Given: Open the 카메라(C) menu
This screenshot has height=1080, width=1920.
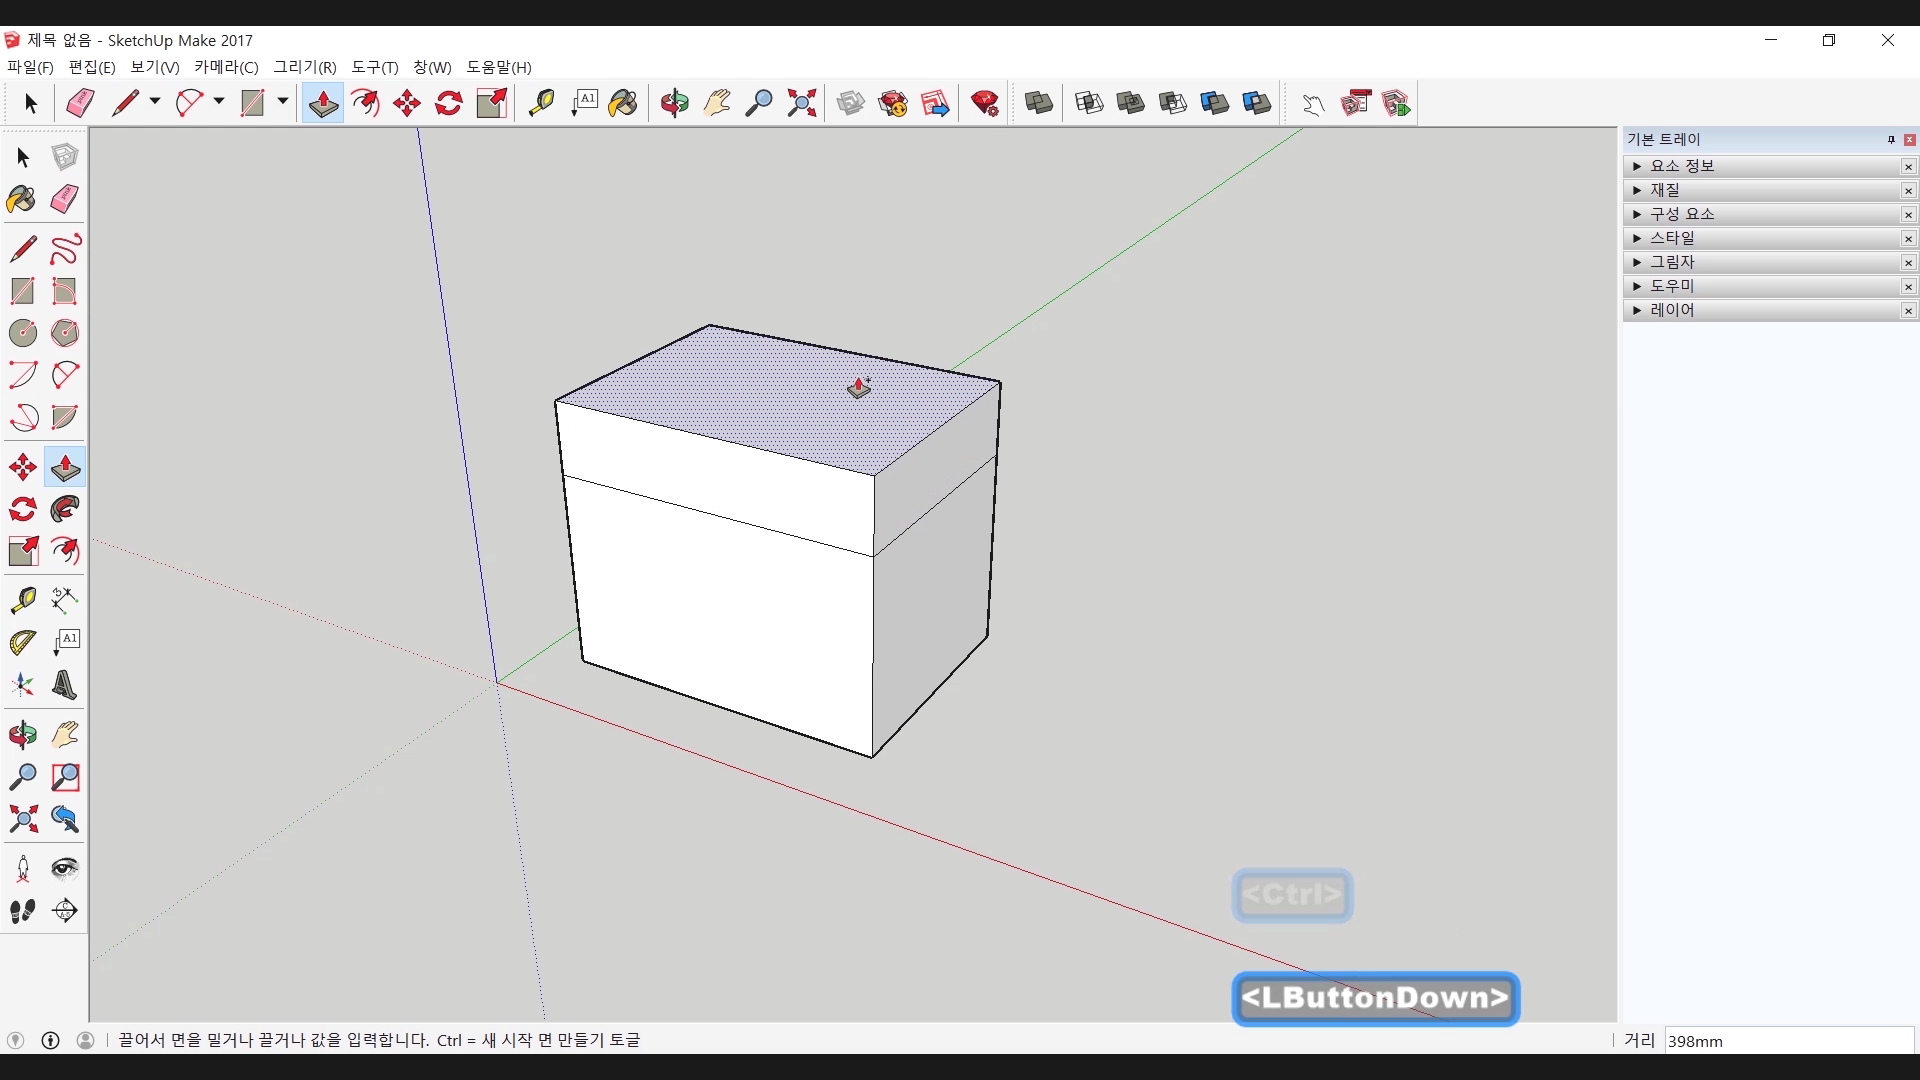Looking at the screenshot, I should (226, 67).
